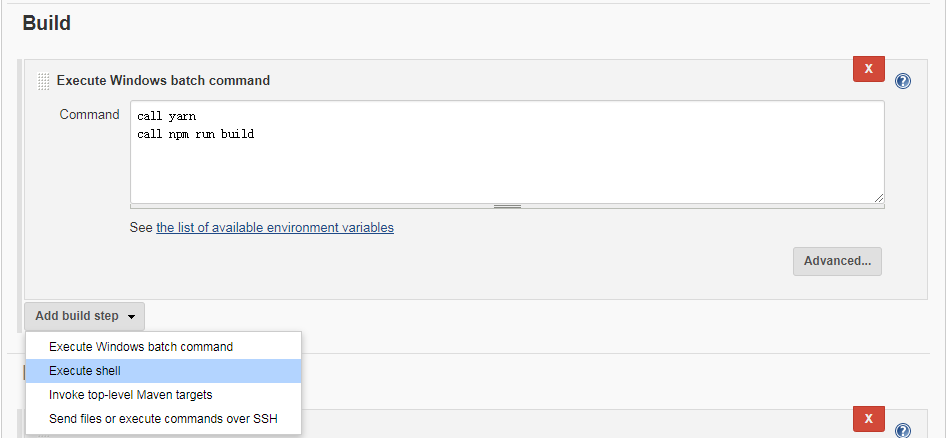Click inside the Command text area
947x438 pixels.
[x=507, y=152]
